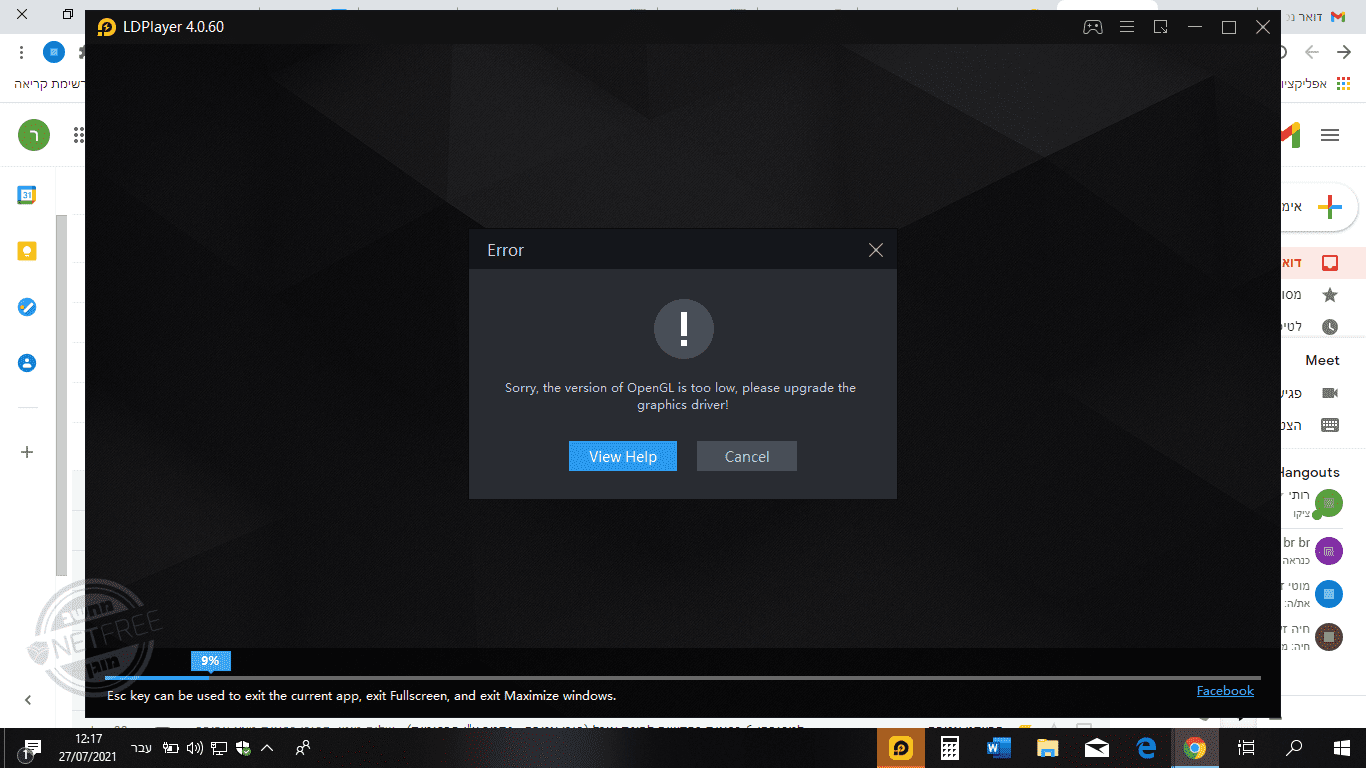The height and width of the screenshot is (768, 1366).
Task: Collapse the Gmail side panel with the chevron
Action: point(28,700)
